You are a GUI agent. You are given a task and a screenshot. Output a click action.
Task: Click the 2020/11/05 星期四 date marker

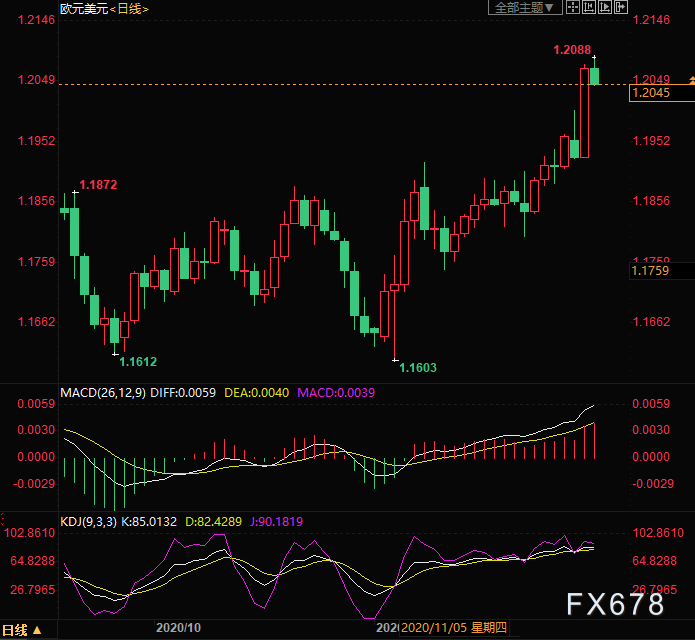pos(453,628)
